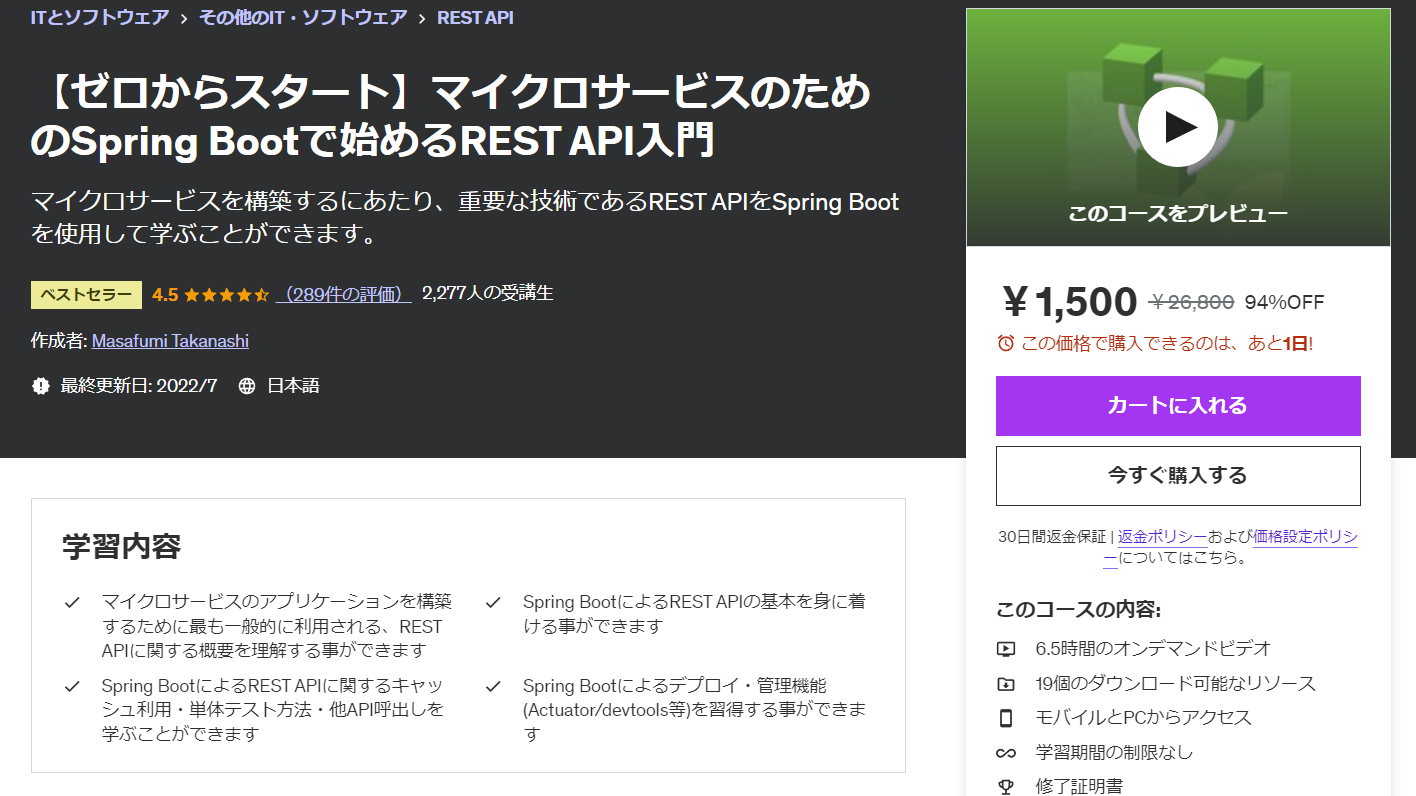Open the ITとソフトウェア breadcrumb
The image size is (1416, 796).
pyautogui.click(x=100, y=17)
